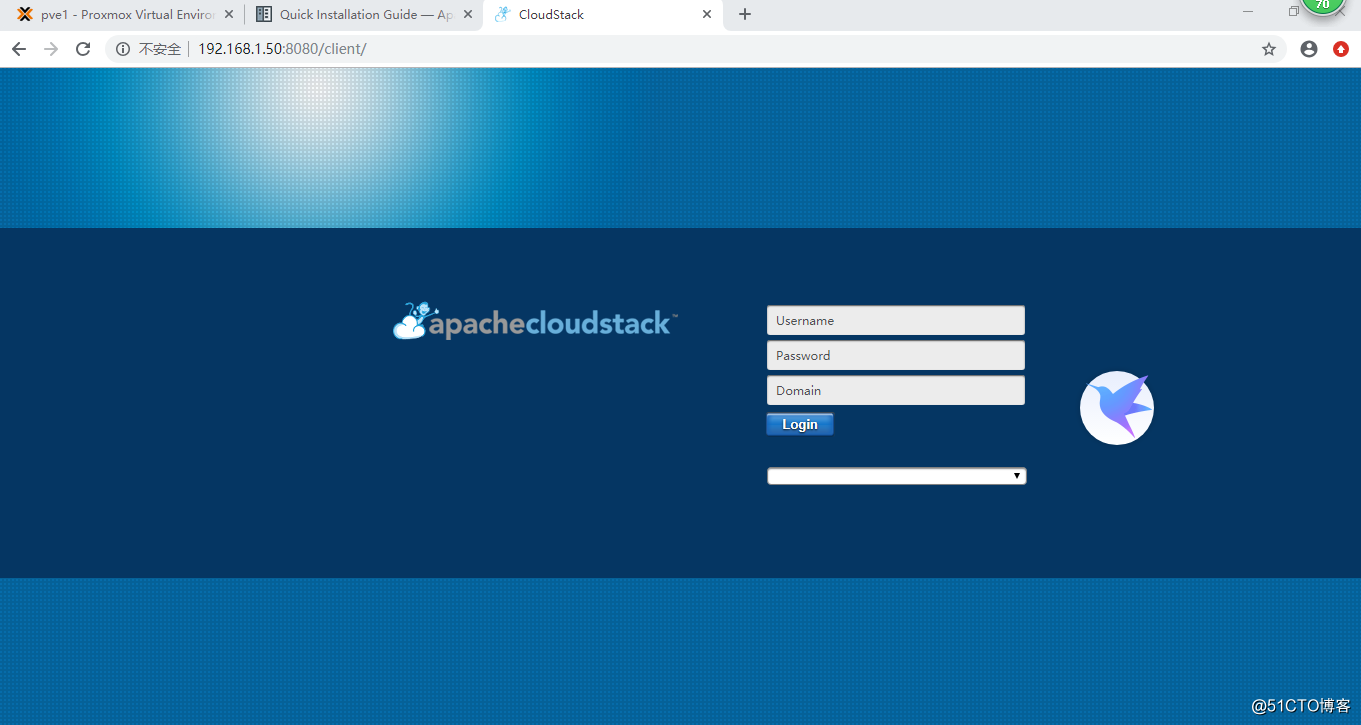
Task: Minimize the browser window
Action: pos(1248,11)
